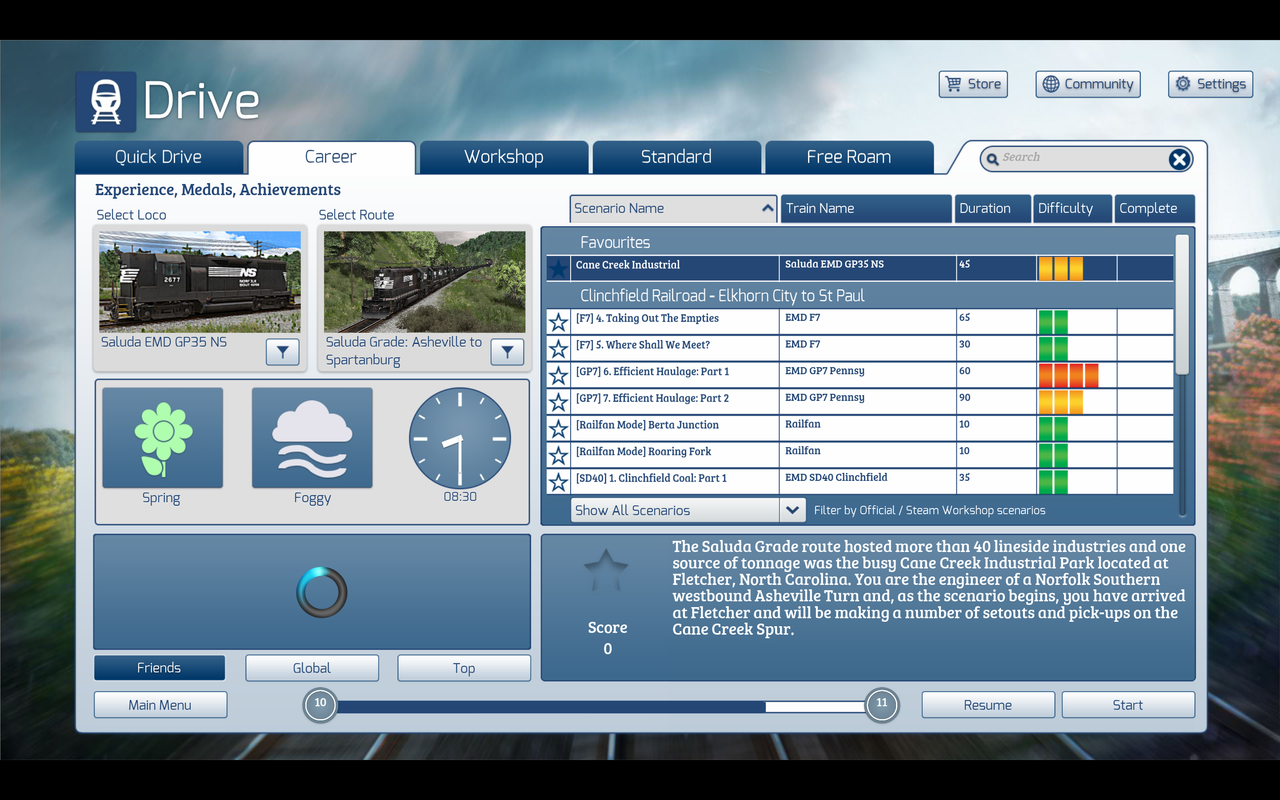Click the Foggy weather icon
1280x800 pixels.
click(x=312, y=438)
